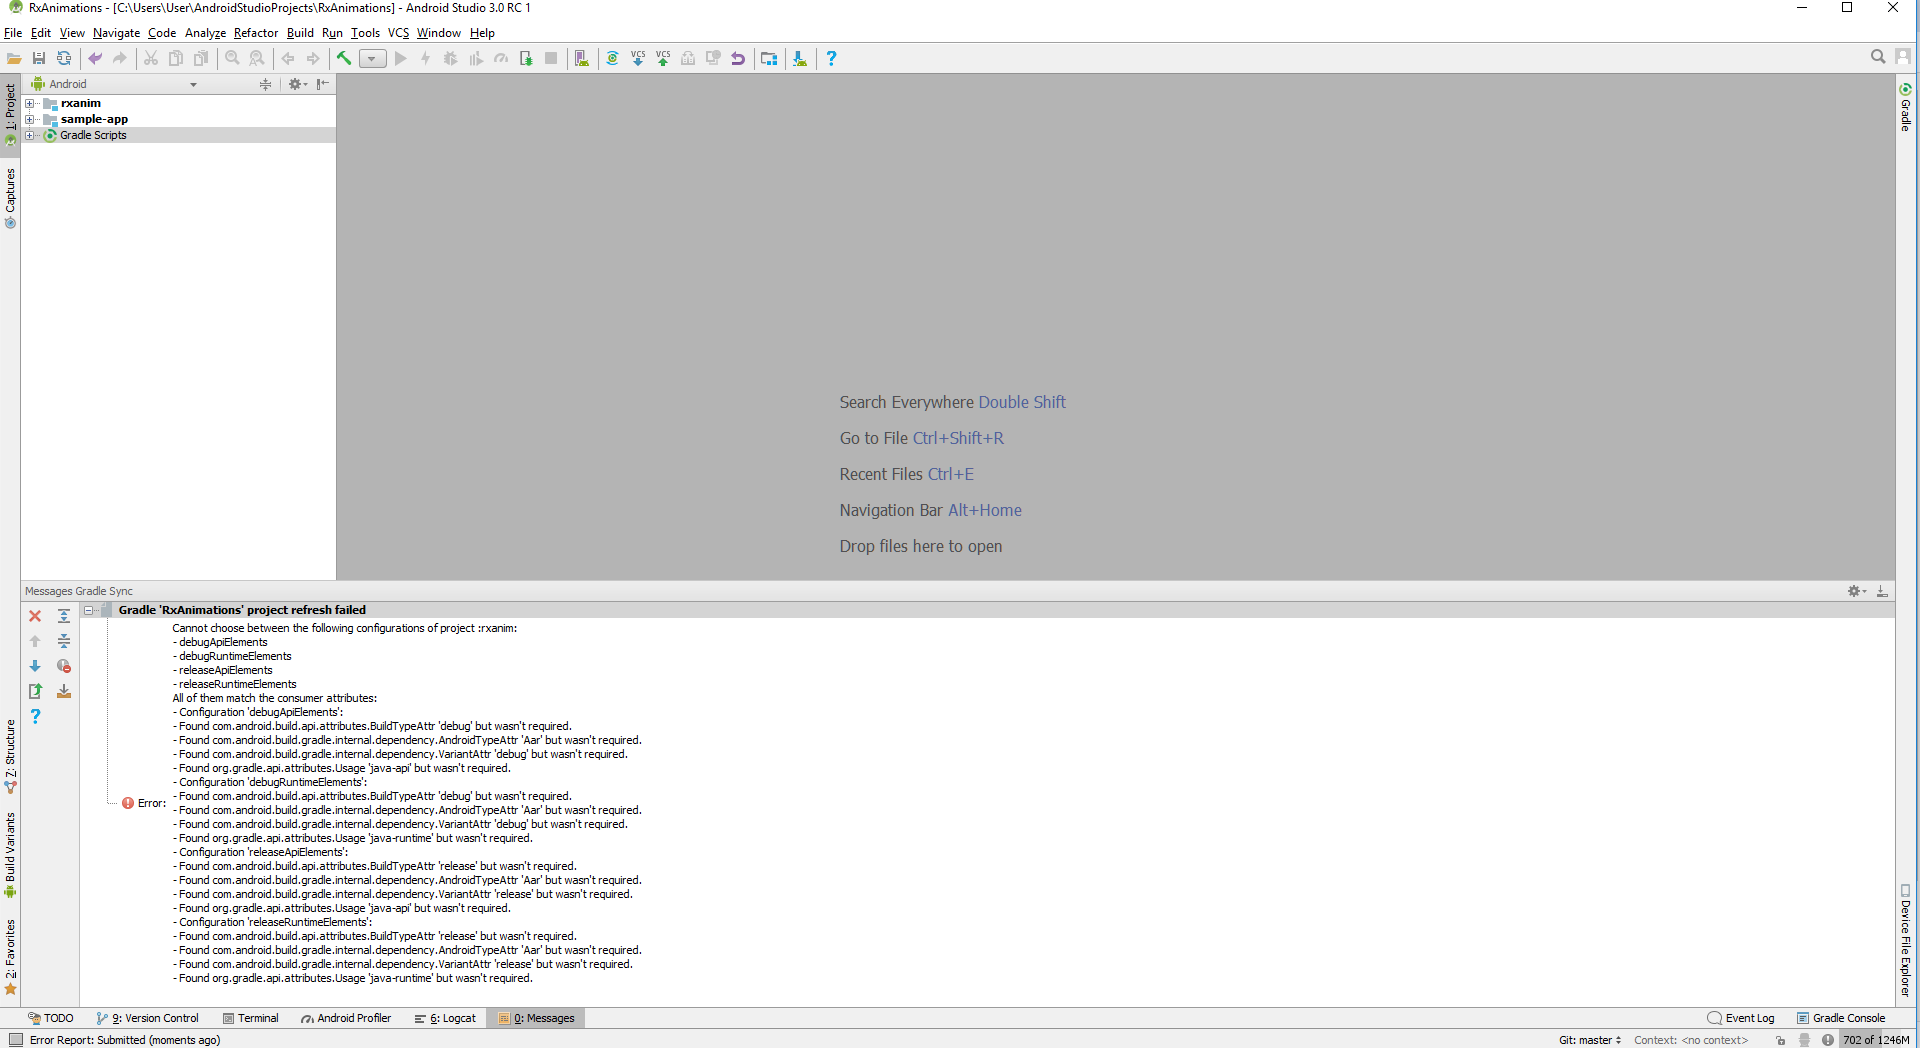The height and width of the screenshot is (1048, 1920).
Task: Expand the rxanim module node
Action: [30, 103]
